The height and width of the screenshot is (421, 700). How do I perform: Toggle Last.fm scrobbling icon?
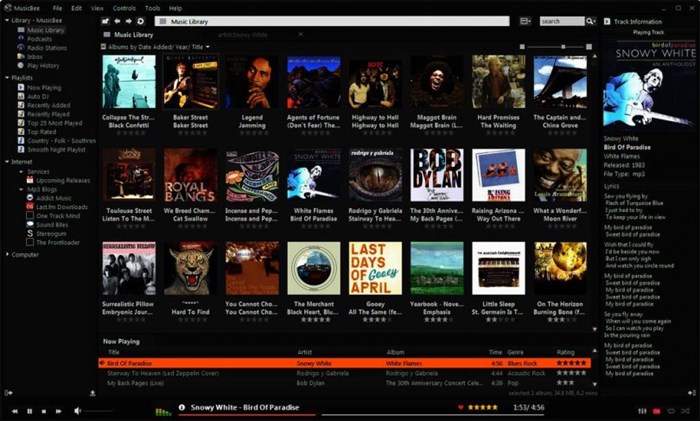click(657, 411)
